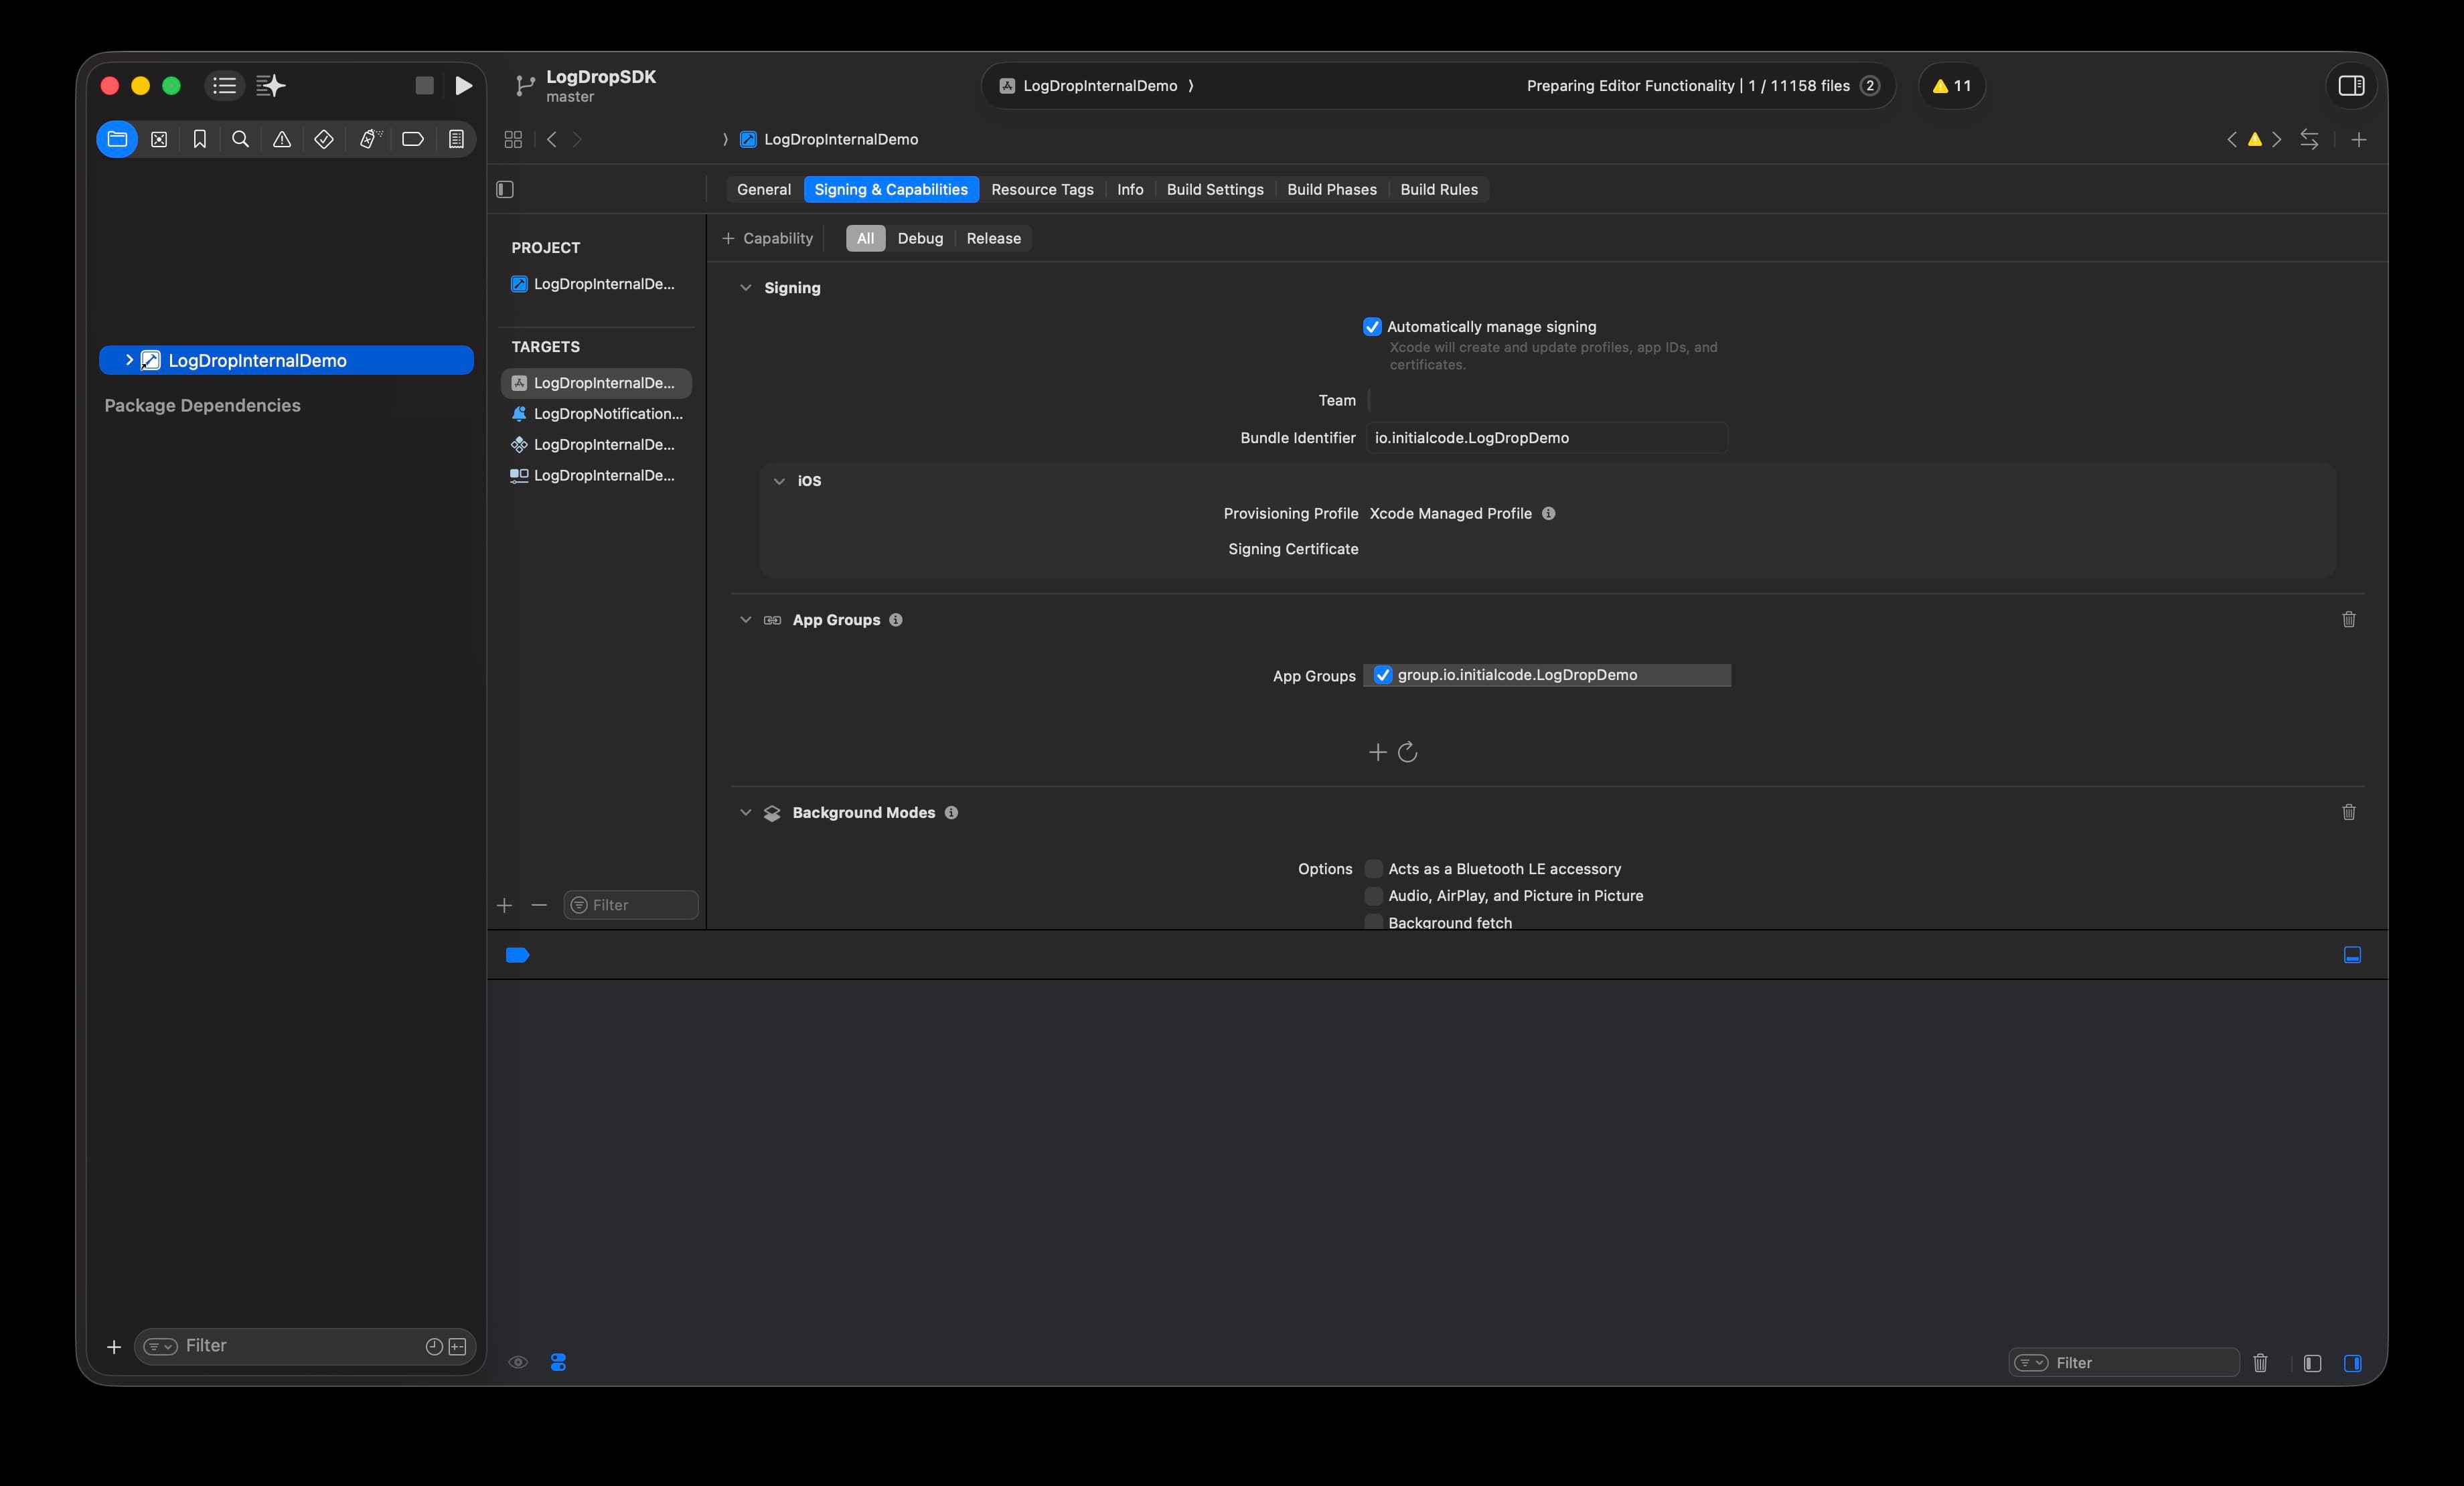This screenshot has width=2464, height=1486.
Task: Add a new Capability
Action: point(767,238)
